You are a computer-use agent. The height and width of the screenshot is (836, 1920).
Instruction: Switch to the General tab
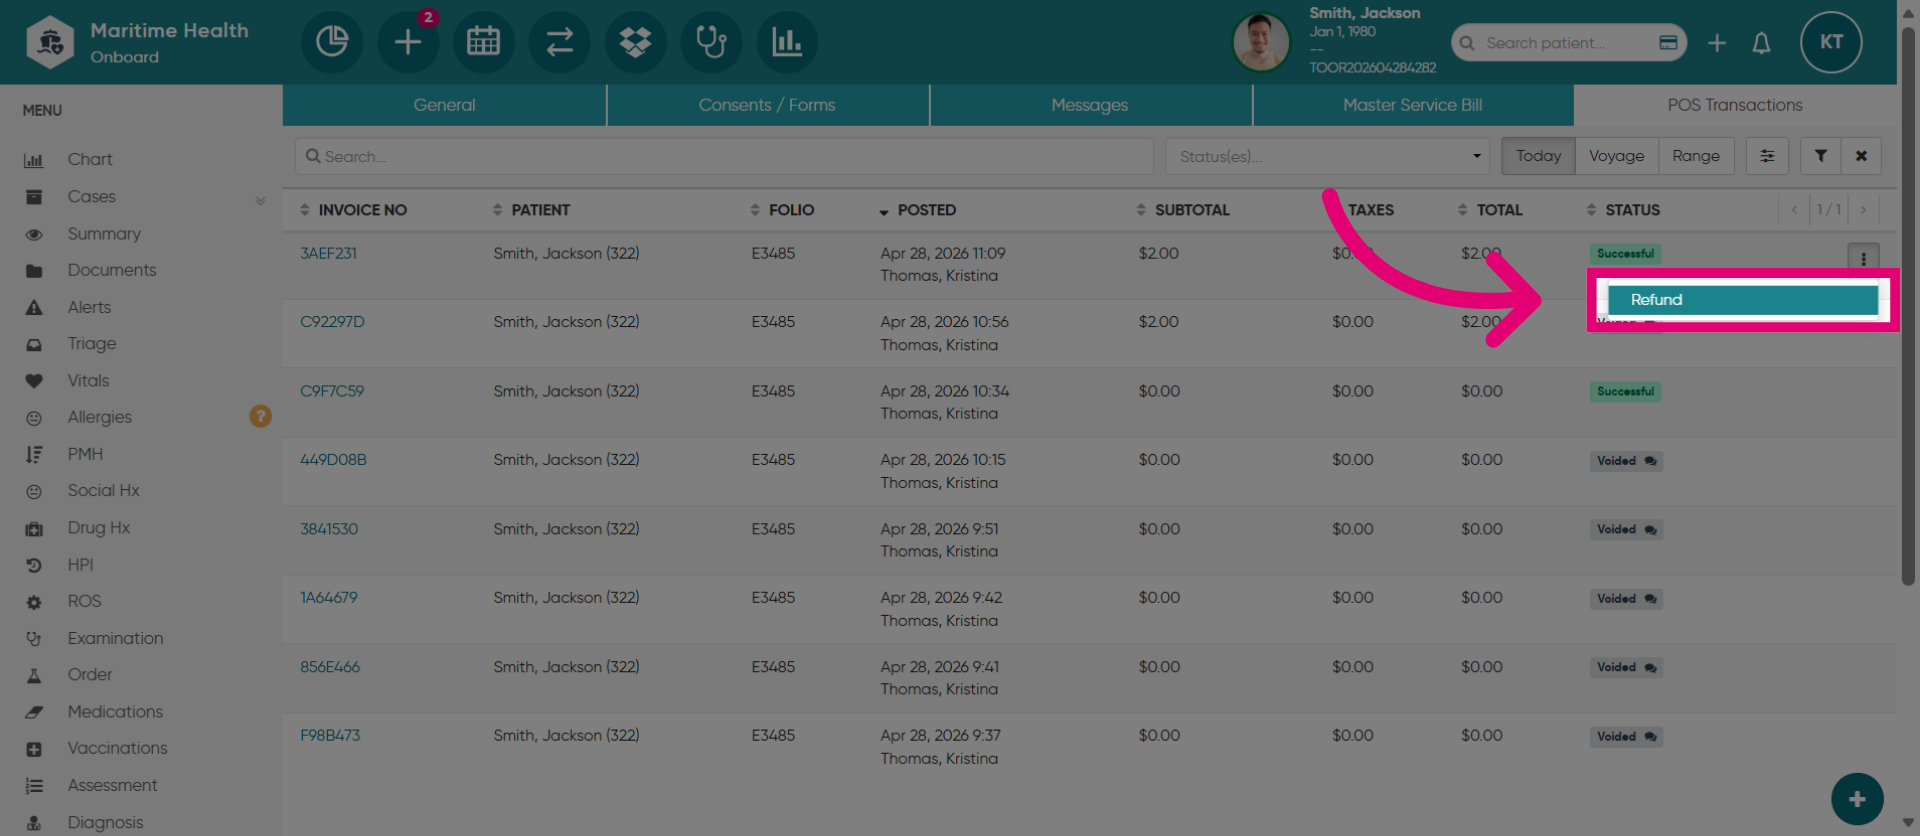(x=444, y=105)
